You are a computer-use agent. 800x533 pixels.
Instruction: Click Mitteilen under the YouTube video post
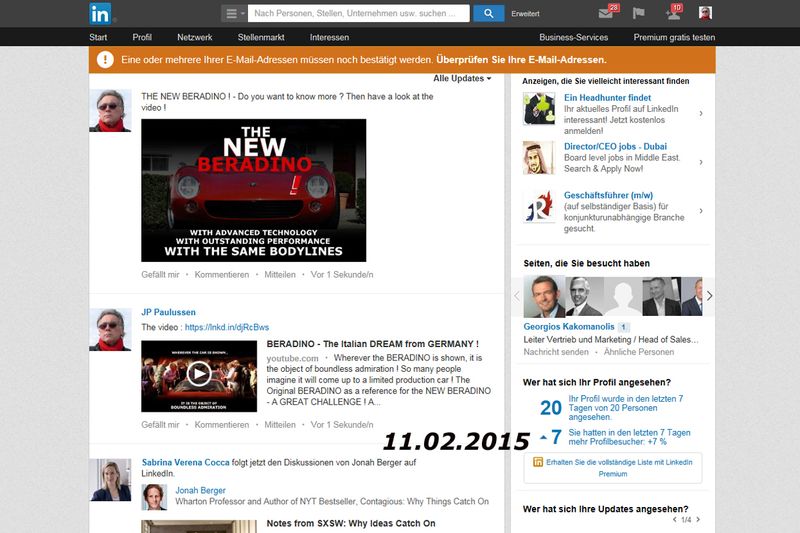280,424
